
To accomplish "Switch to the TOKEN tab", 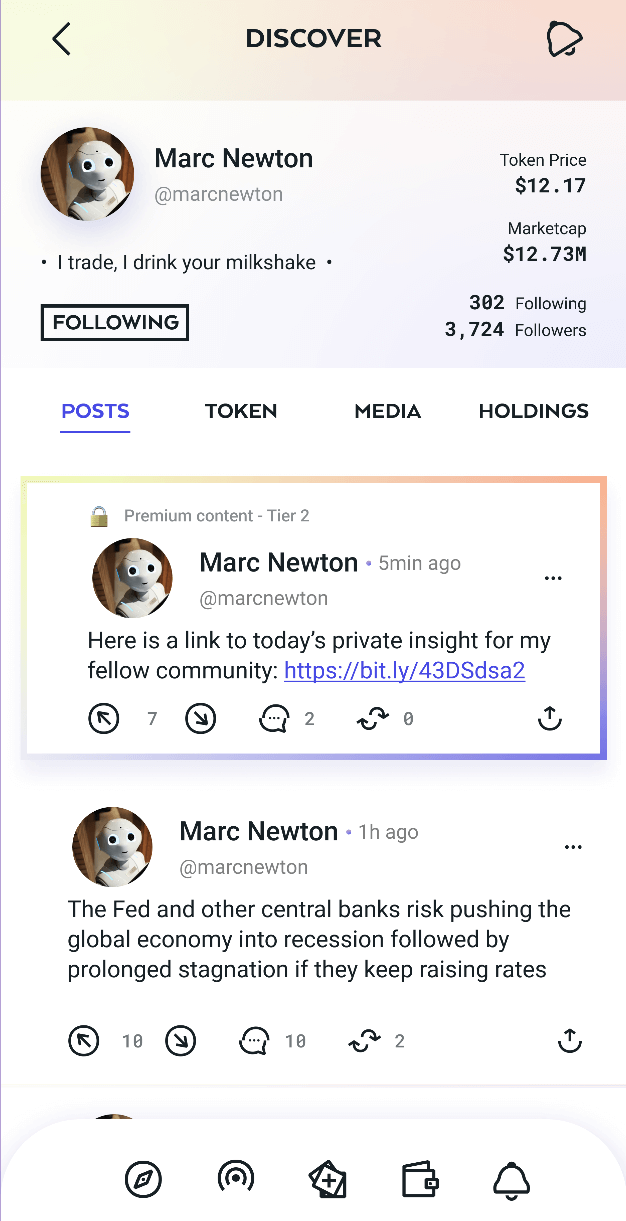I will [x=241, y=411].
